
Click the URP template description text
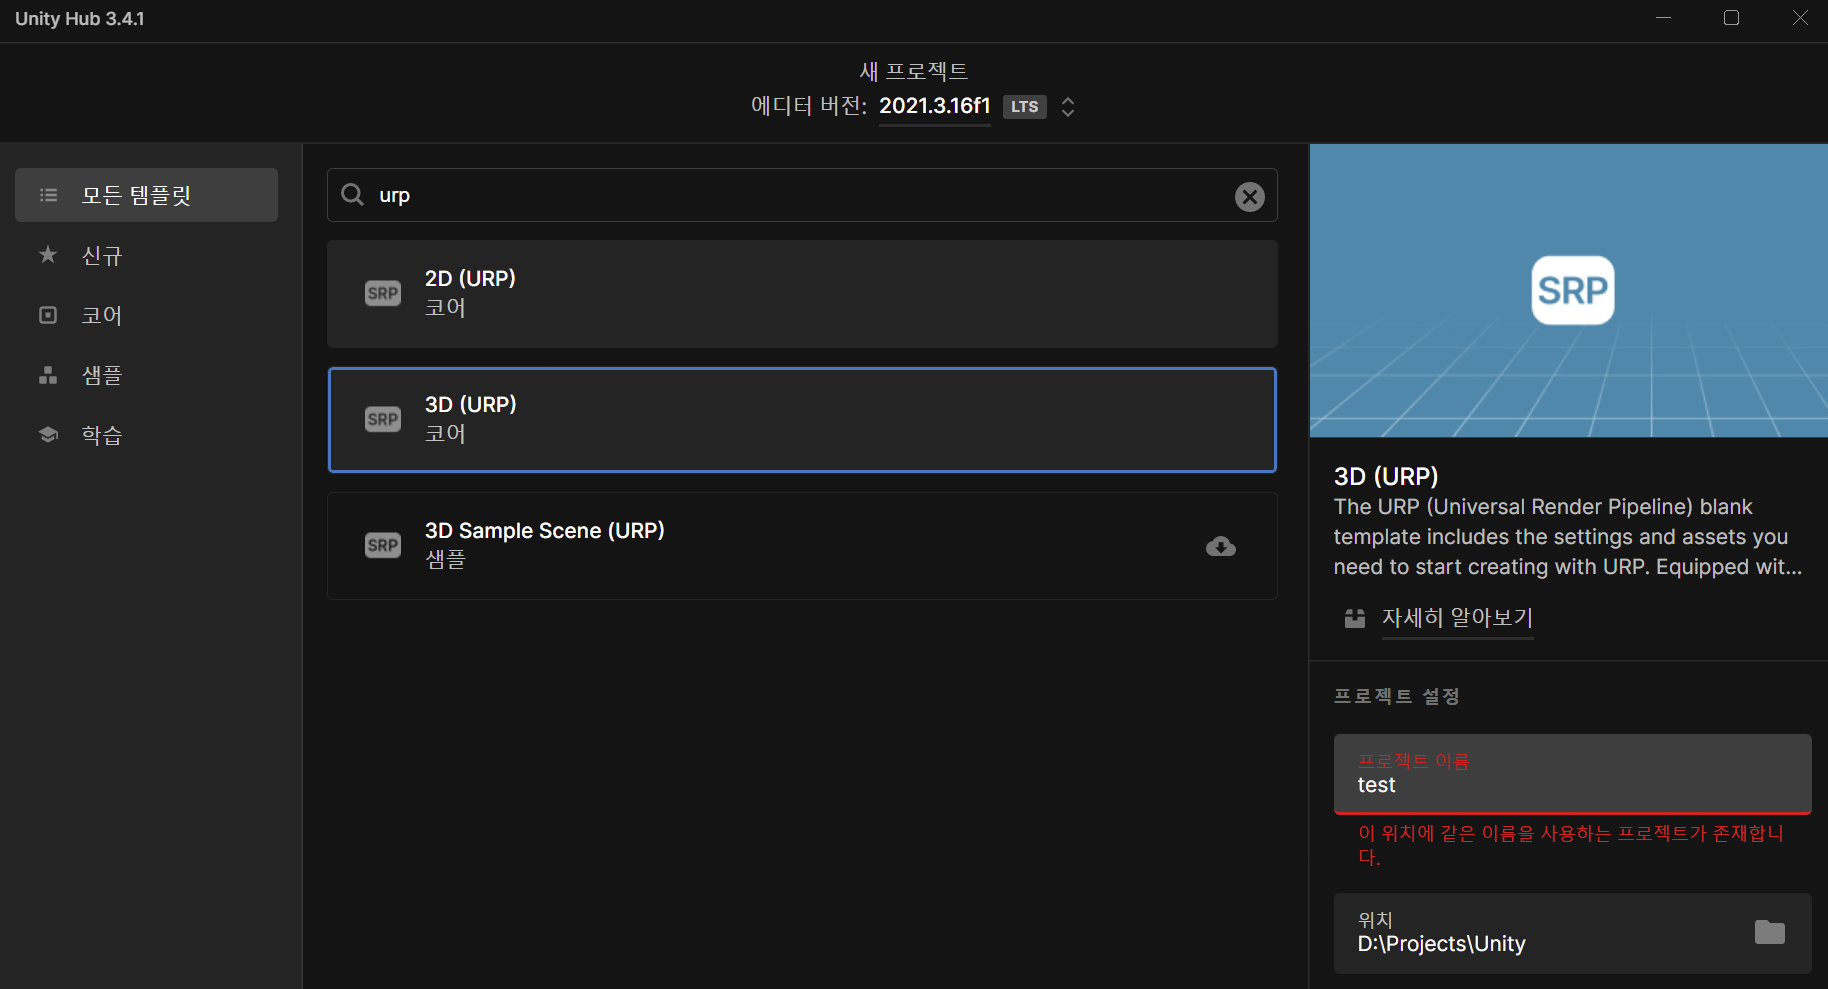pyautogui.click(x=1568, y=537)
